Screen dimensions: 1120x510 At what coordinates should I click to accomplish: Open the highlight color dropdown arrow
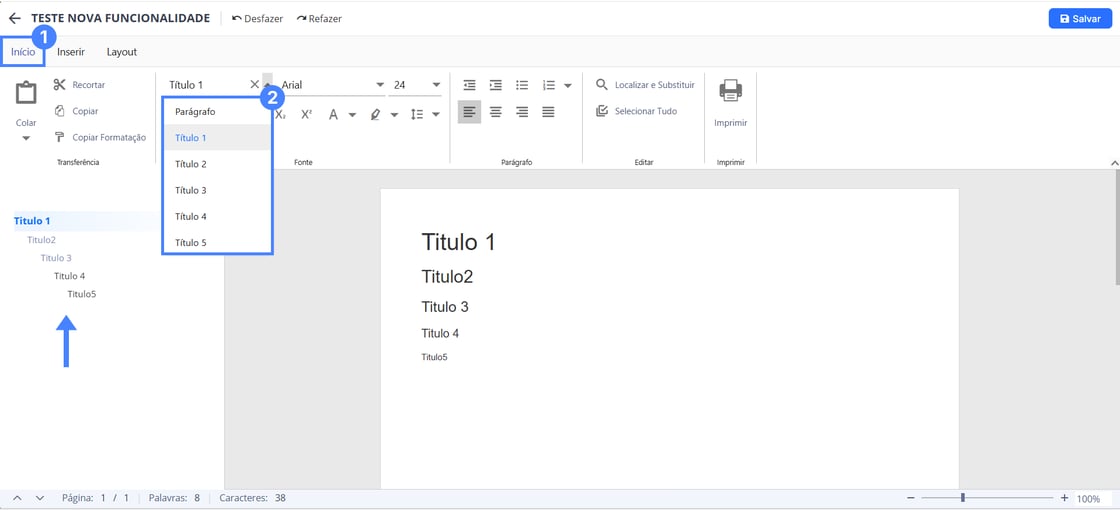coord(394,115)
